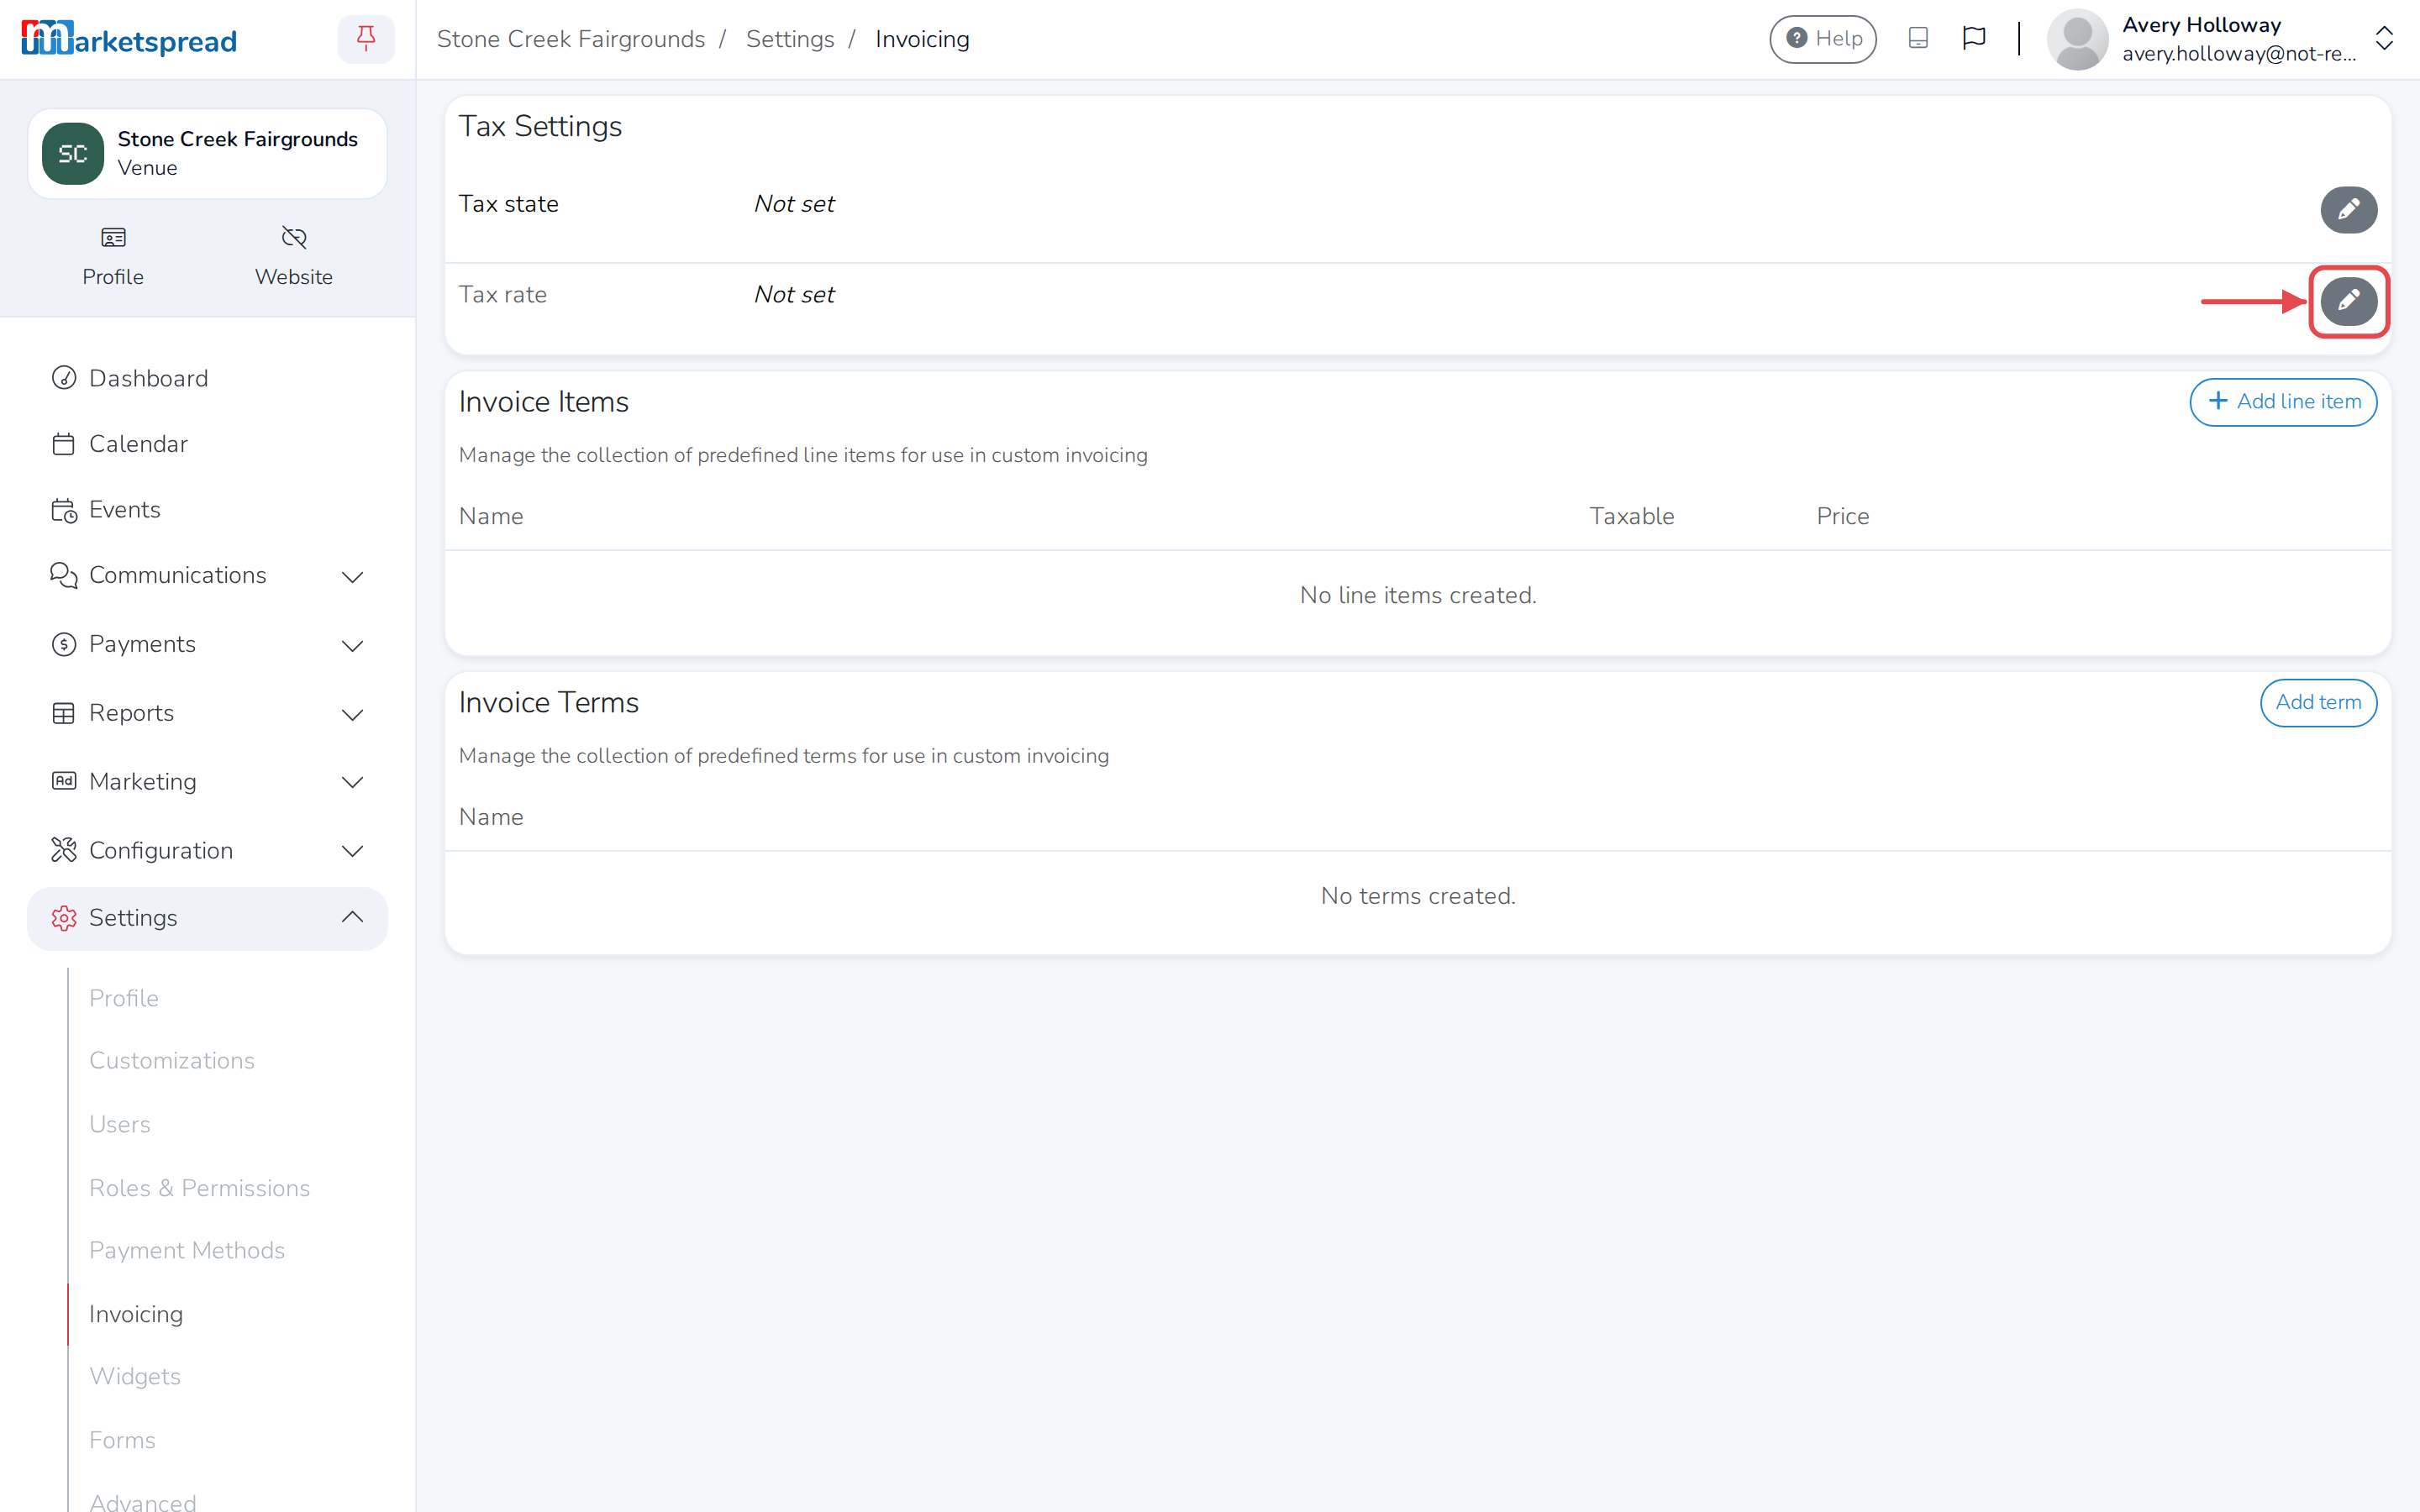Click the Help button
This screenshot has height=1512, width=2420.
point(1823,39)
